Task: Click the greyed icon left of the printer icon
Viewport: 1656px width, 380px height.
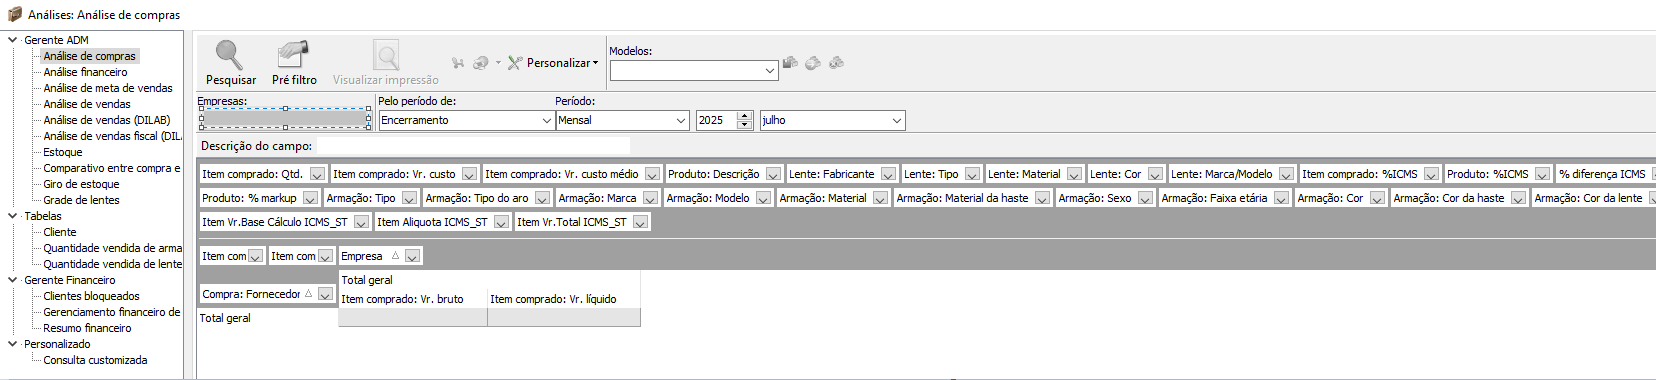Action: (x=458, y=63)
